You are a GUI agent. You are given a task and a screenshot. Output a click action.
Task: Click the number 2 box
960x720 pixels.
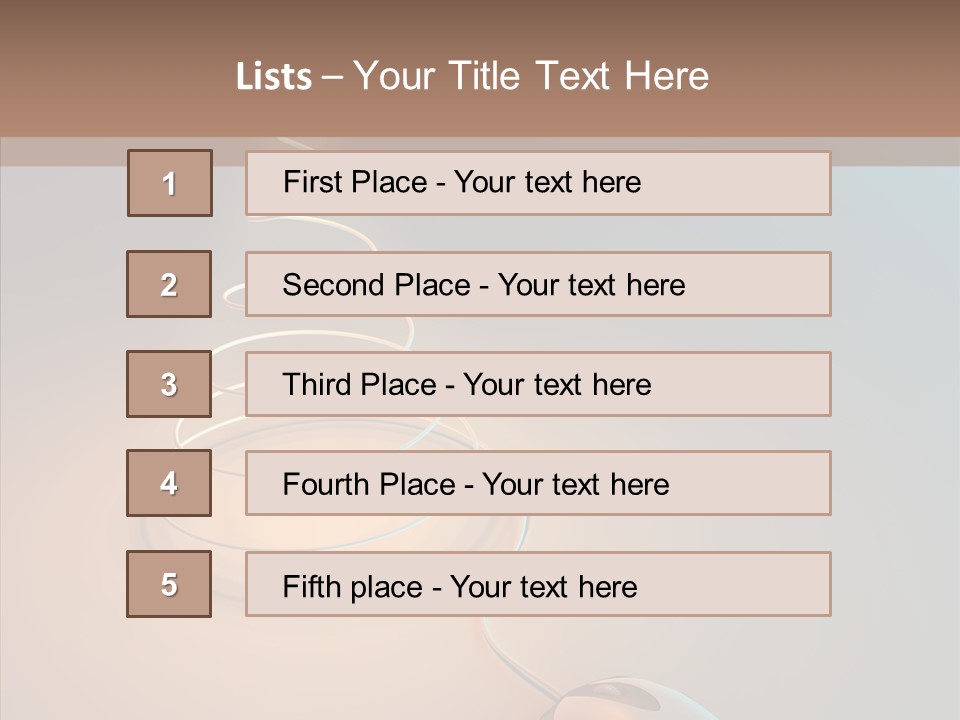169,284
